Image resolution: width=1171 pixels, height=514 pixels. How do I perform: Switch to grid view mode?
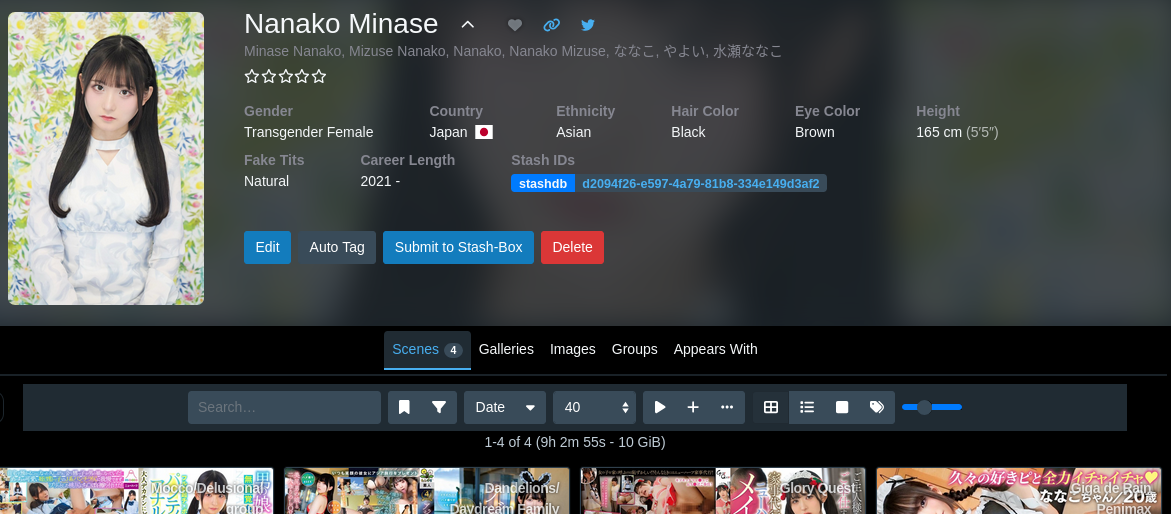[x=771, y=407]
